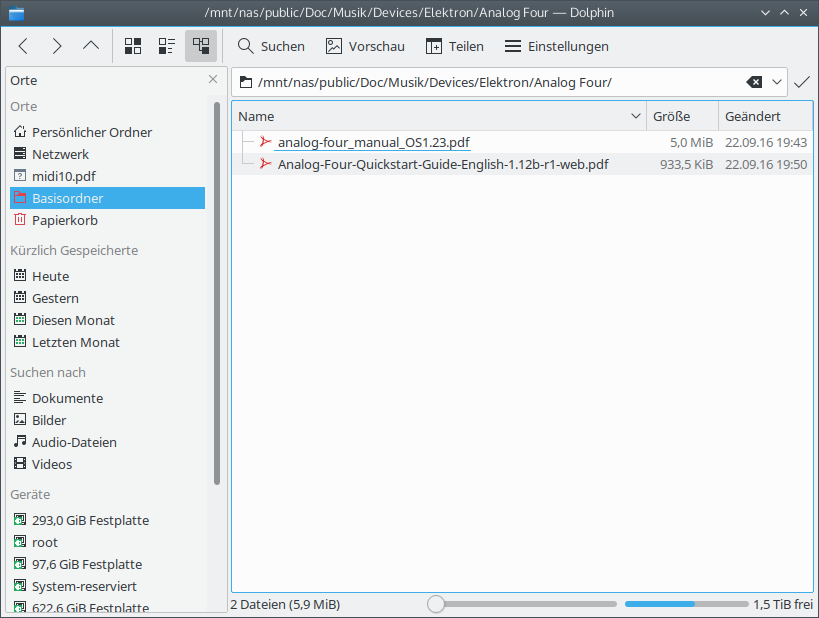Open Netzwerk place
This screenshot has height=618, width=819.
(107, 154)
